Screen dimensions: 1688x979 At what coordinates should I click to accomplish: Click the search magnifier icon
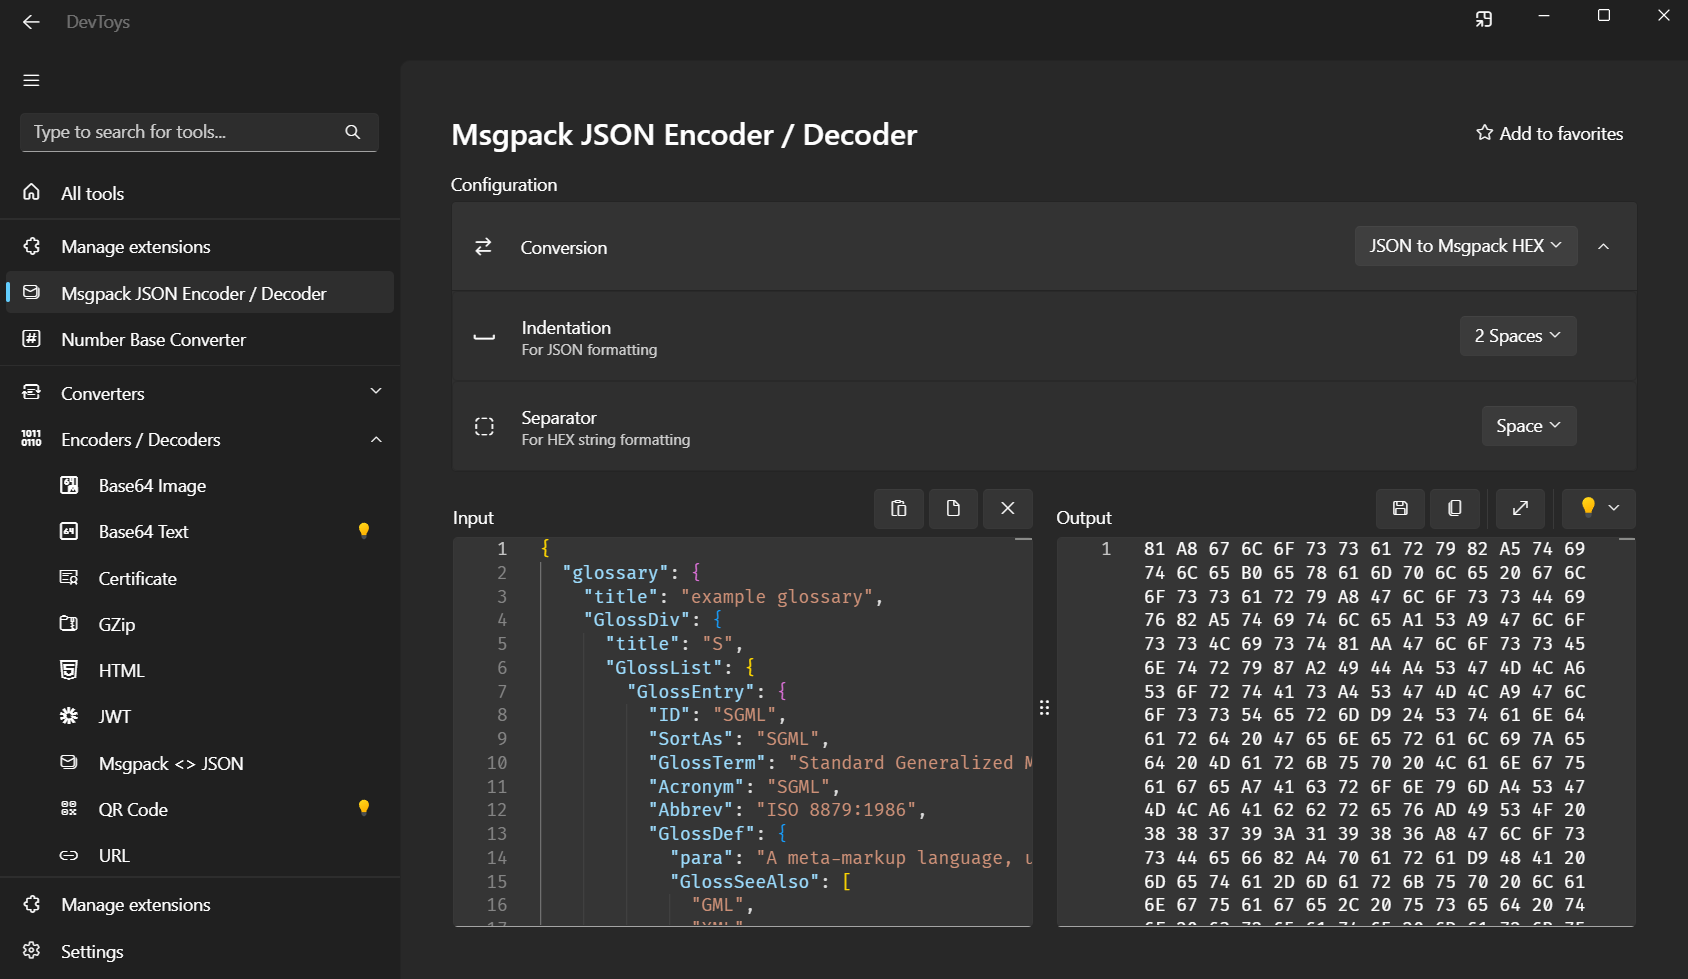coord(352,132)
